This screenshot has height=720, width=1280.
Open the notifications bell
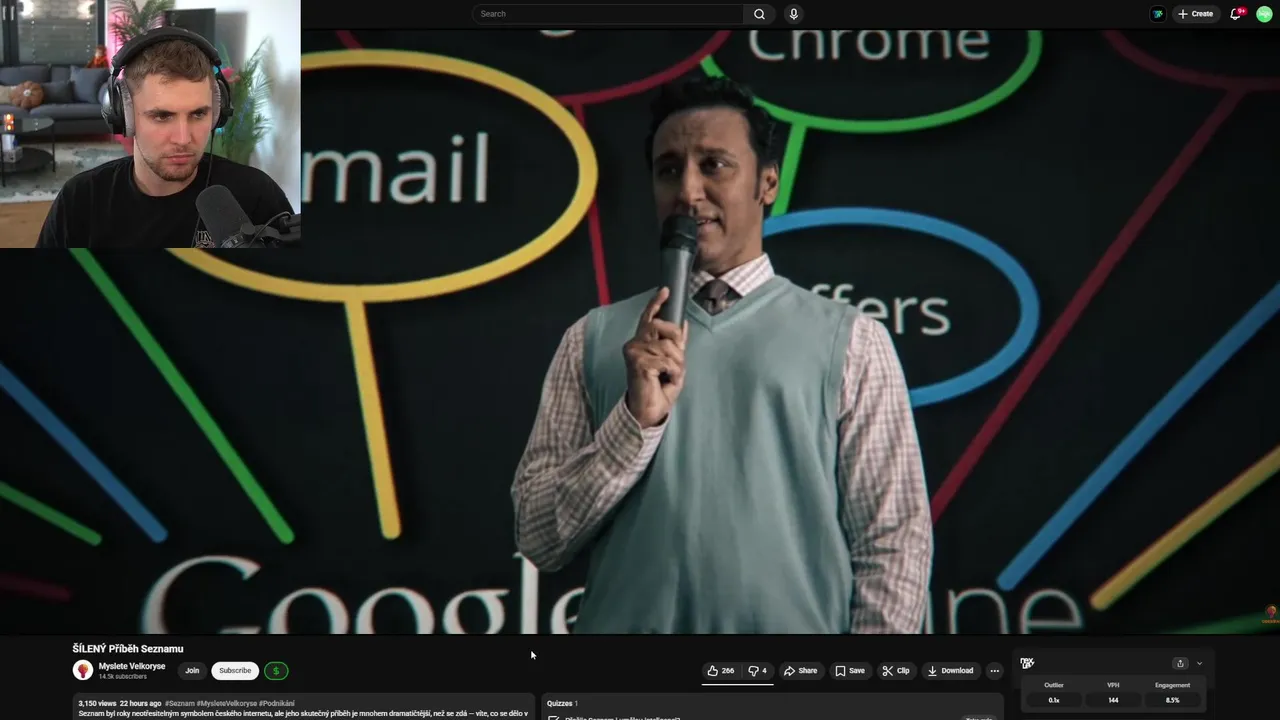(1236, 14)
